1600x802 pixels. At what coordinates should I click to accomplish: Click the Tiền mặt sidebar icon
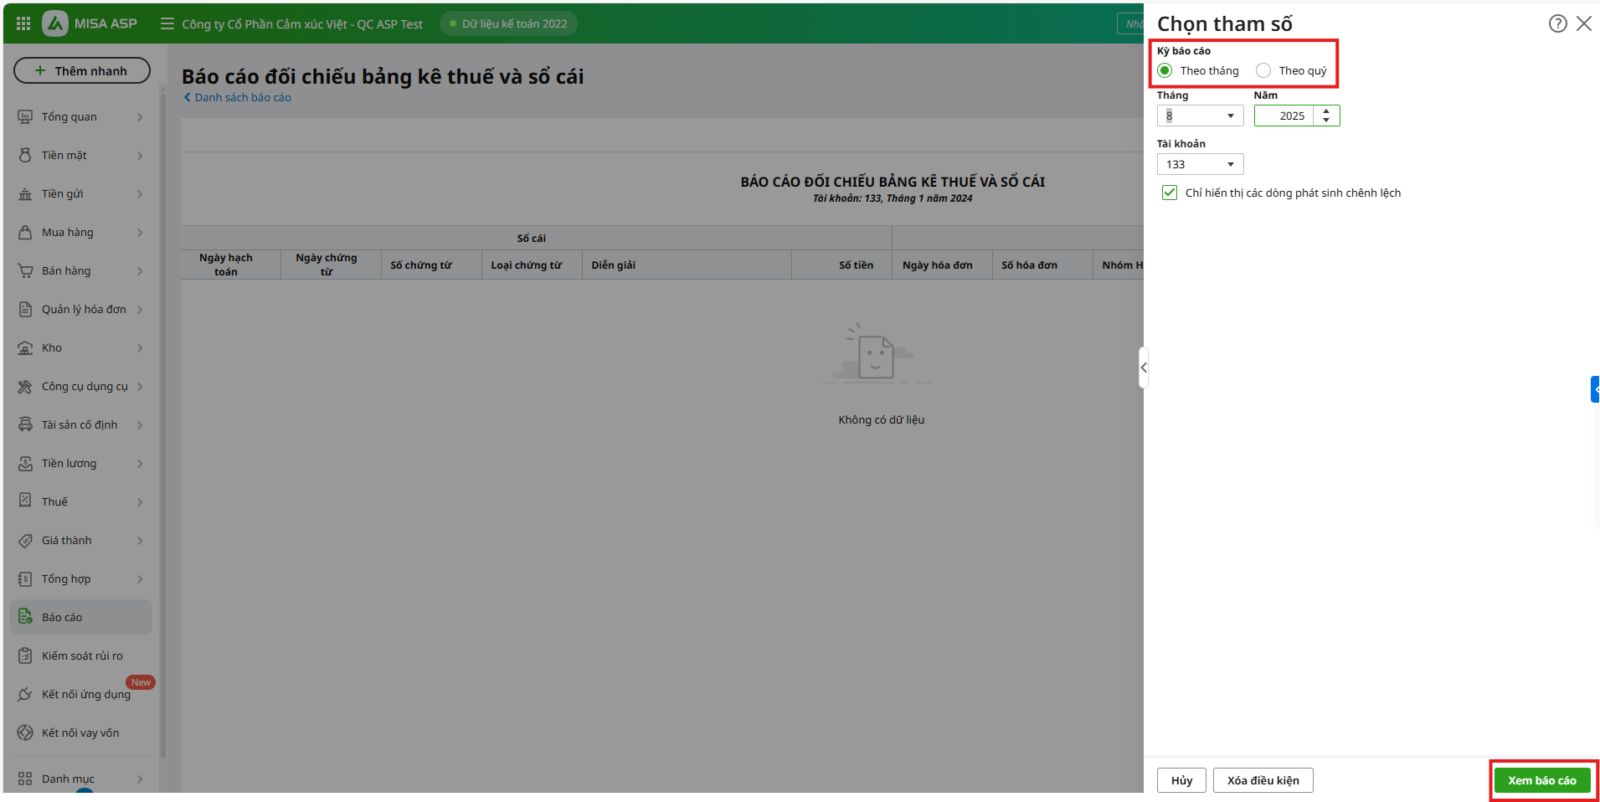[x=25, y=155]
